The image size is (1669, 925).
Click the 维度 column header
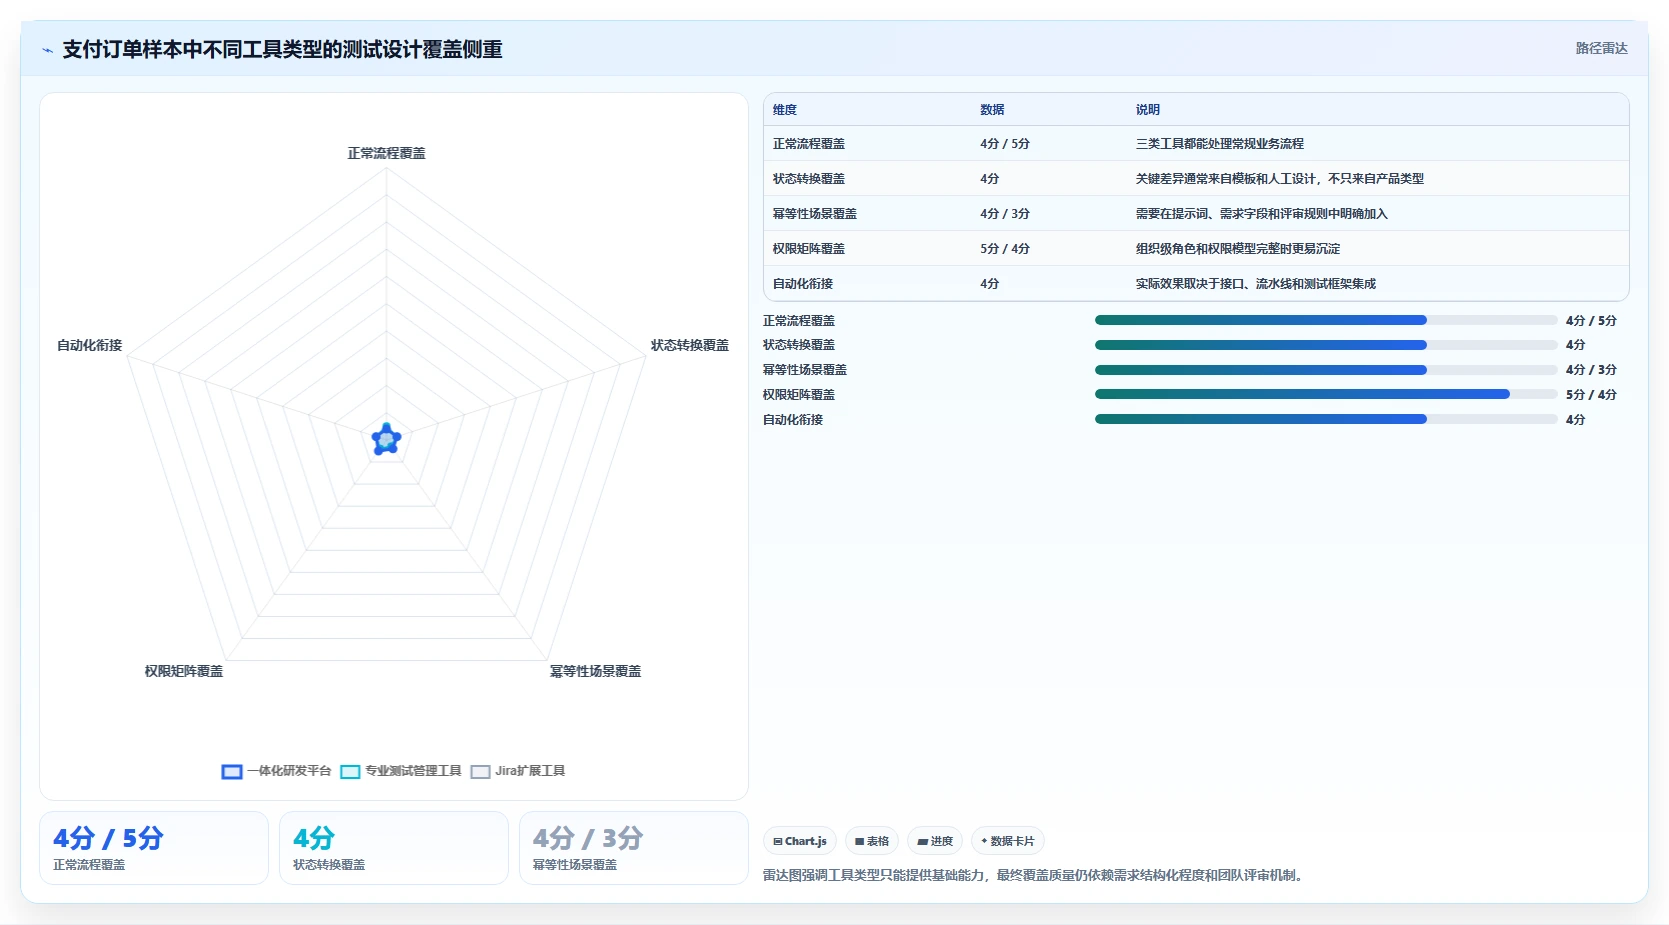click(785, 110)
